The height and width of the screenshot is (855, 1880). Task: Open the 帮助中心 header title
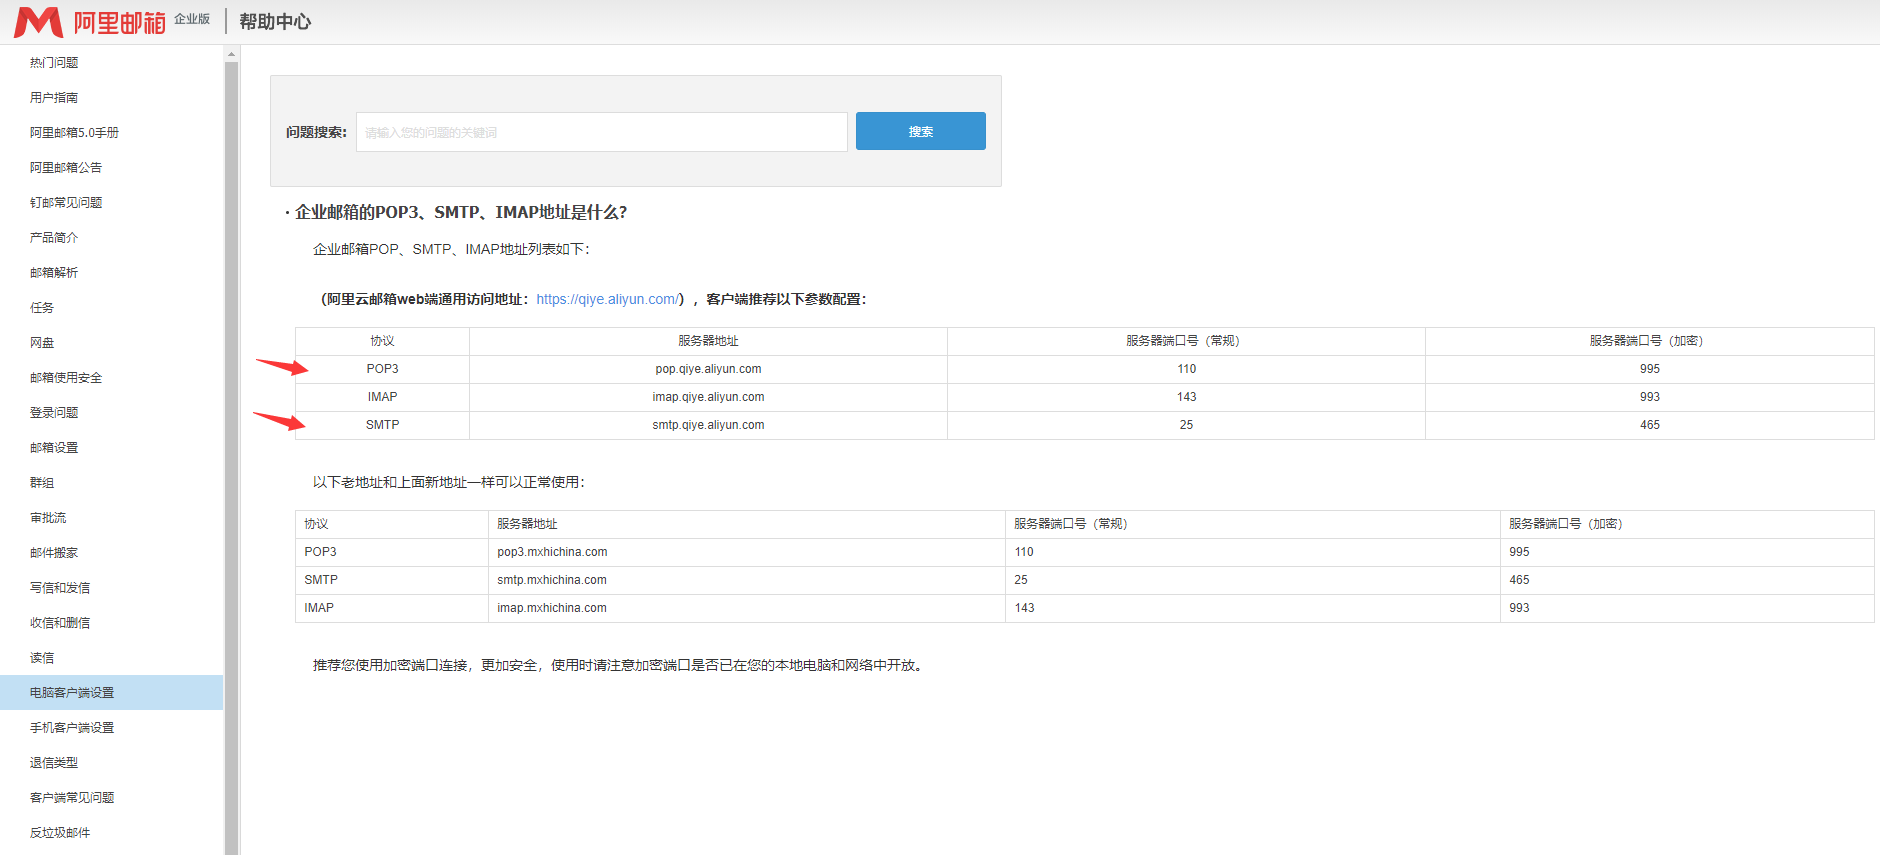coord(275,22)
